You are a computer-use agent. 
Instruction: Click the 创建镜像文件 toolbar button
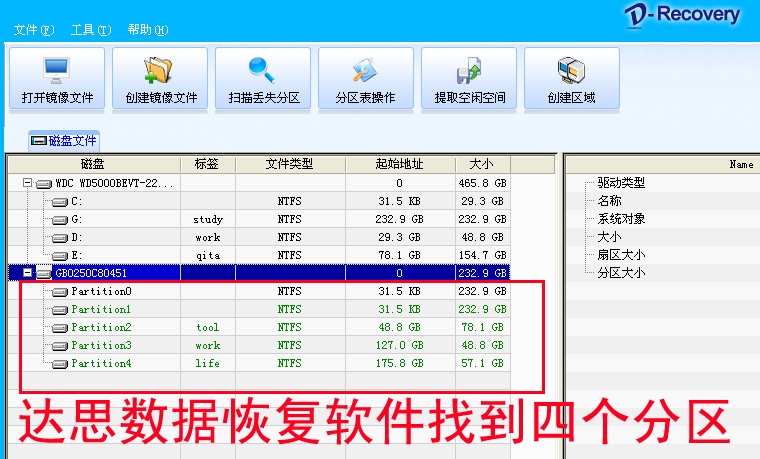point(160,79)
